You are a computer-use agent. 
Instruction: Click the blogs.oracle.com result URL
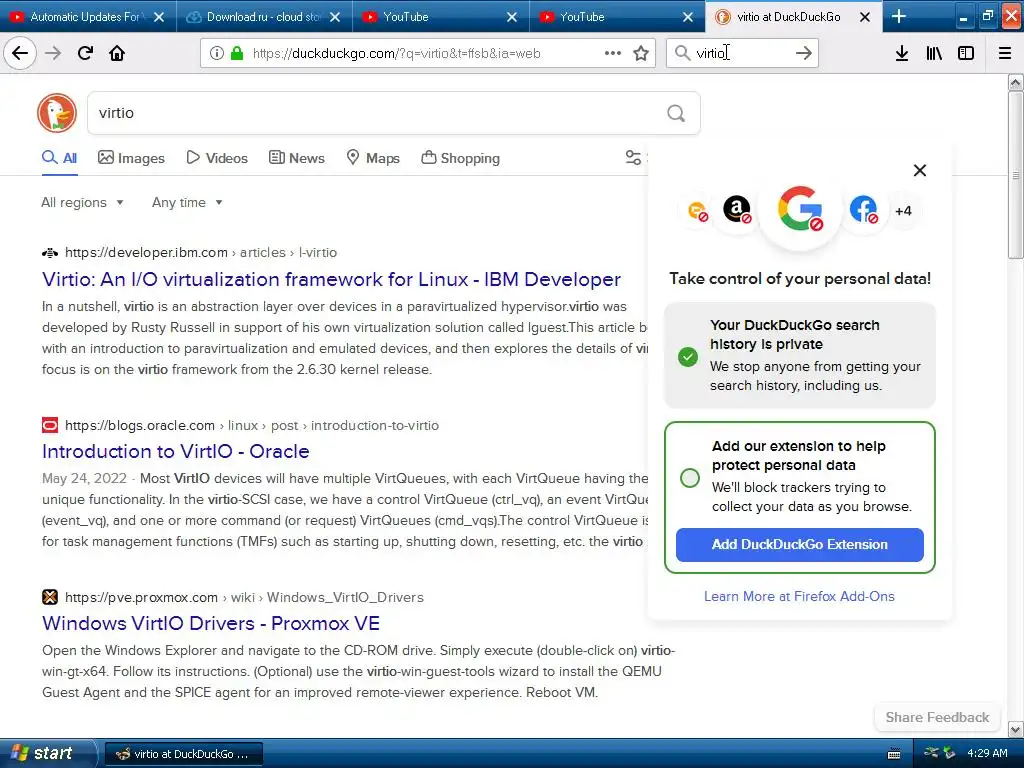[252, 425]
